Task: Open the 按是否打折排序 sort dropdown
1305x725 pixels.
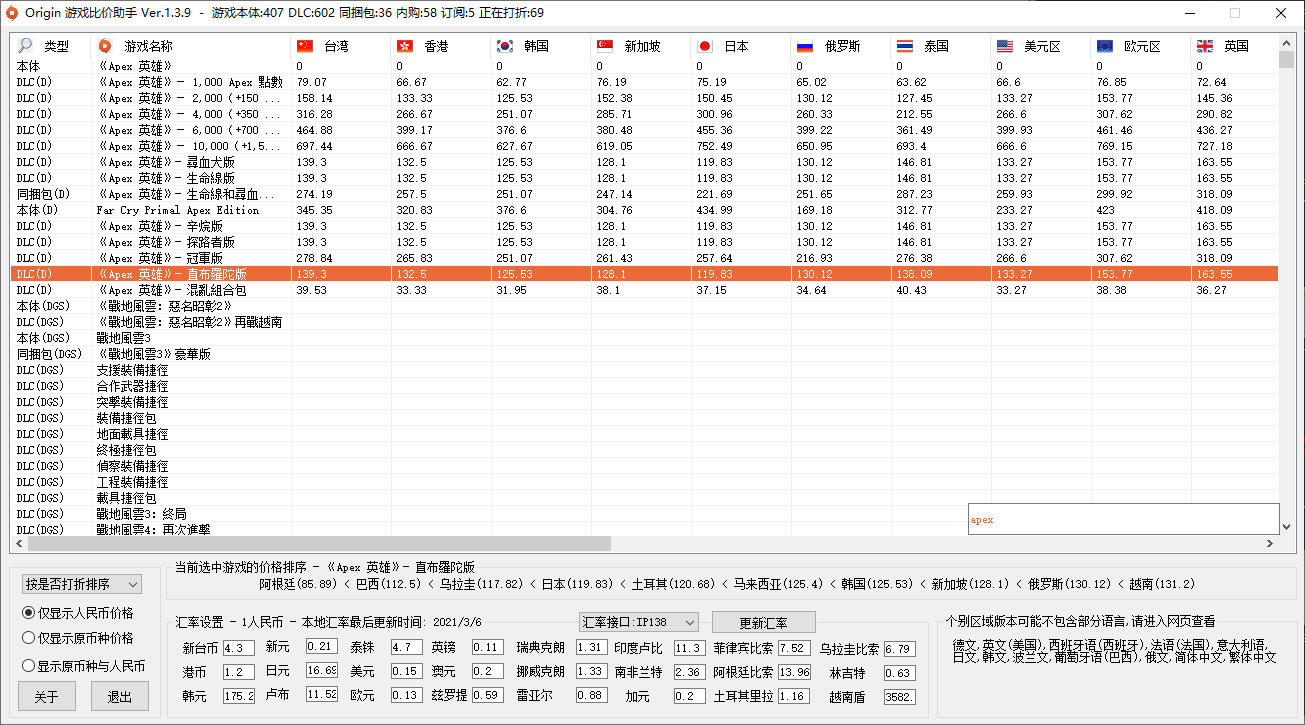Action: tap(82, 584)
